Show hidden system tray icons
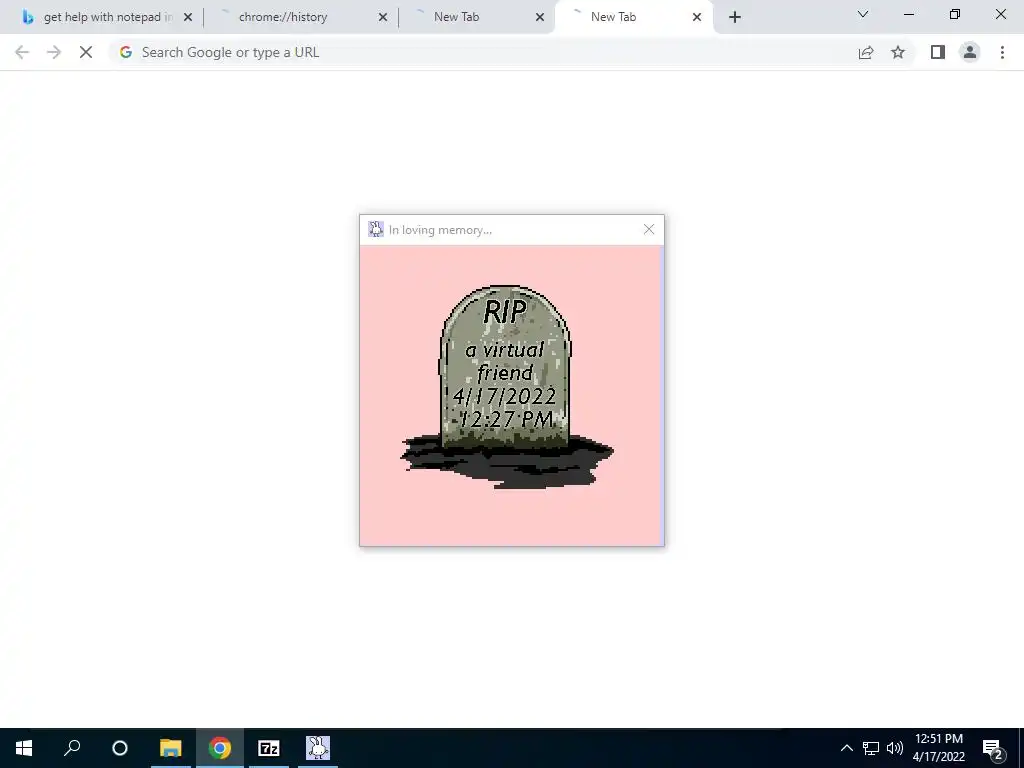Viewport: 1024px width, 768px height. click(846, 748)
